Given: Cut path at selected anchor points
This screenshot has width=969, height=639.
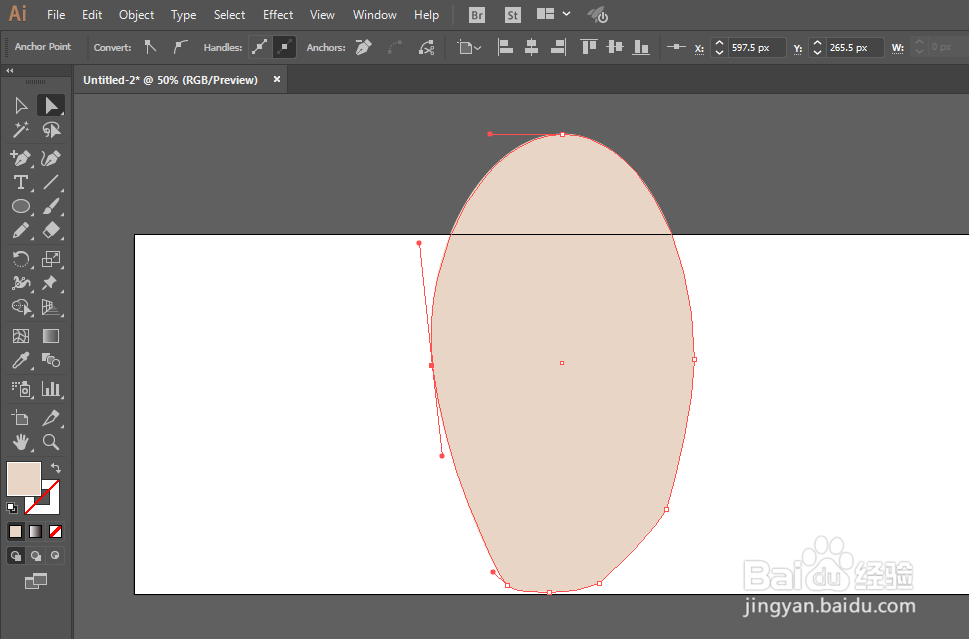Looking at the screenshot, I should pos(426,47).
